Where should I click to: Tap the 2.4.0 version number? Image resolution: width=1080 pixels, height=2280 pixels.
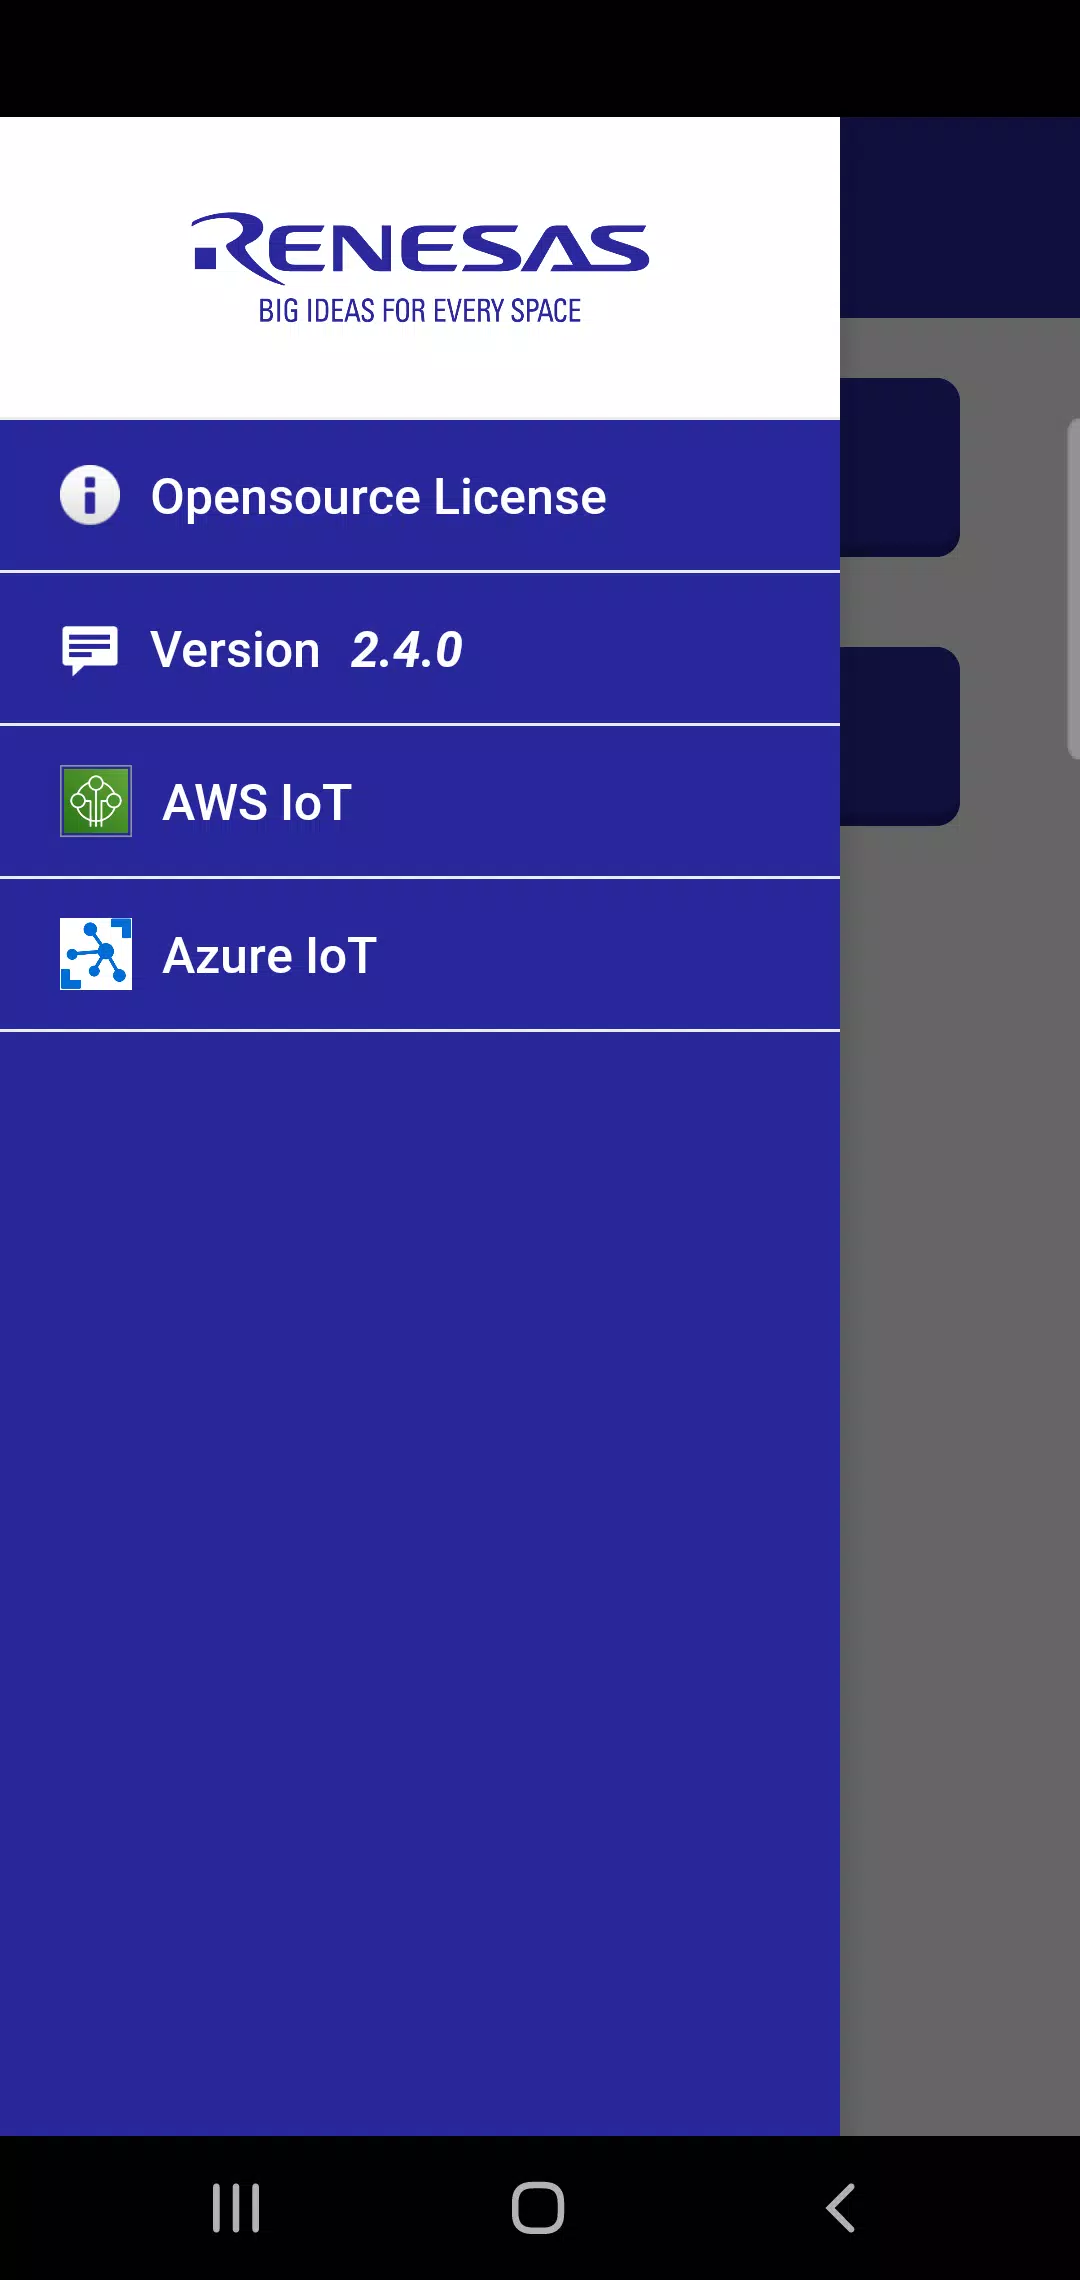pos(407,650)
